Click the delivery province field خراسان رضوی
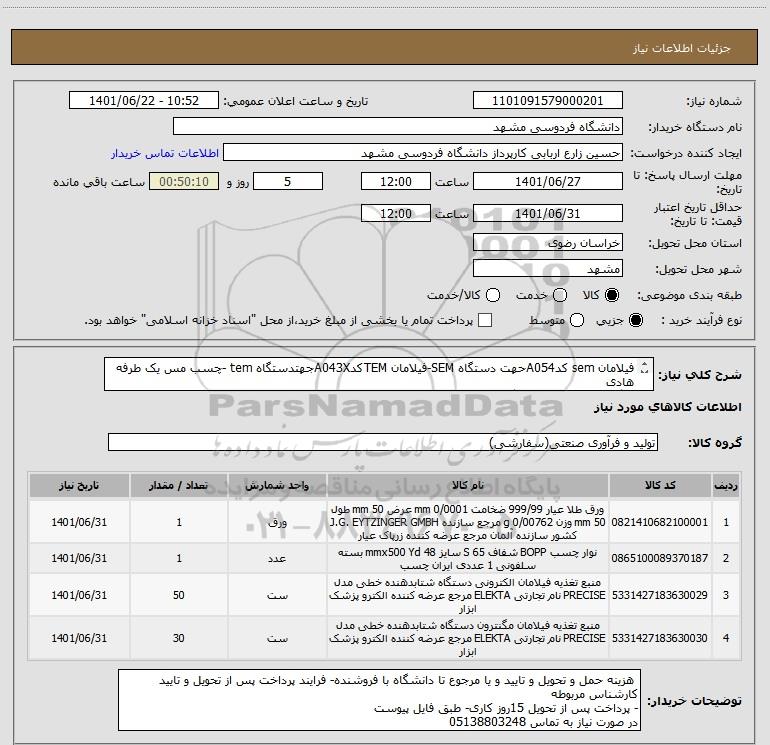This screenshot has width=770, height=745. [548, 243]
